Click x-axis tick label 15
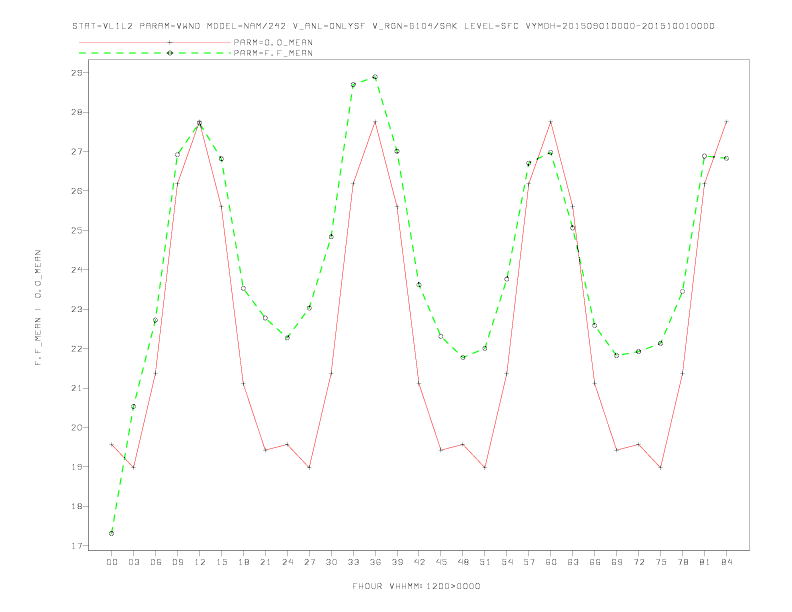The image size is (792, 612). (221, 562)
